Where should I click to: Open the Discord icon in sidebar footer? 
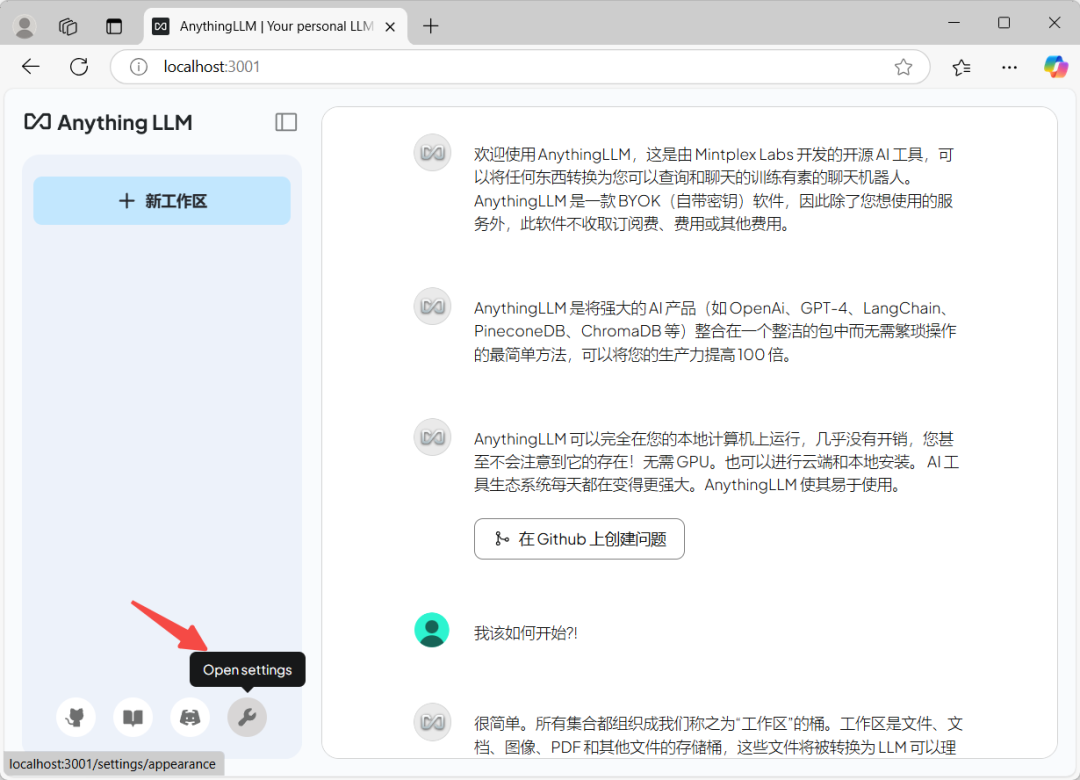tap(190, 717)
